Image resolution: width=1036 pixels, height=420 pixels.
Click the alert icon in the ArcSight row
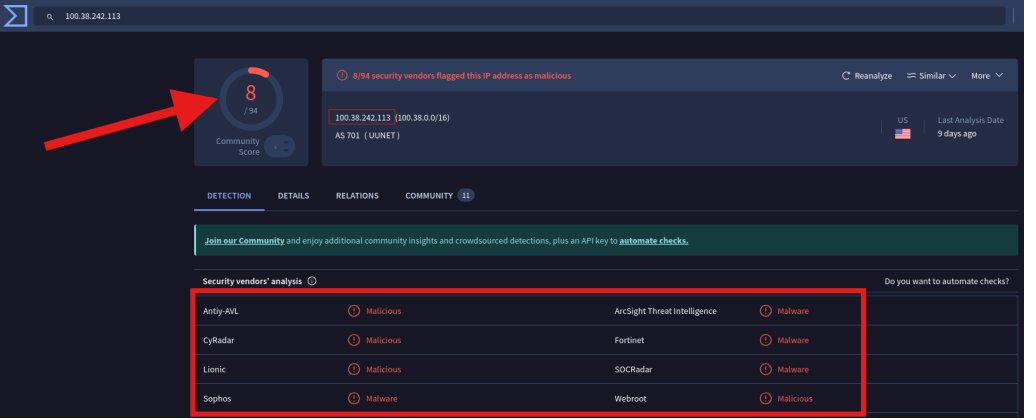765,311
